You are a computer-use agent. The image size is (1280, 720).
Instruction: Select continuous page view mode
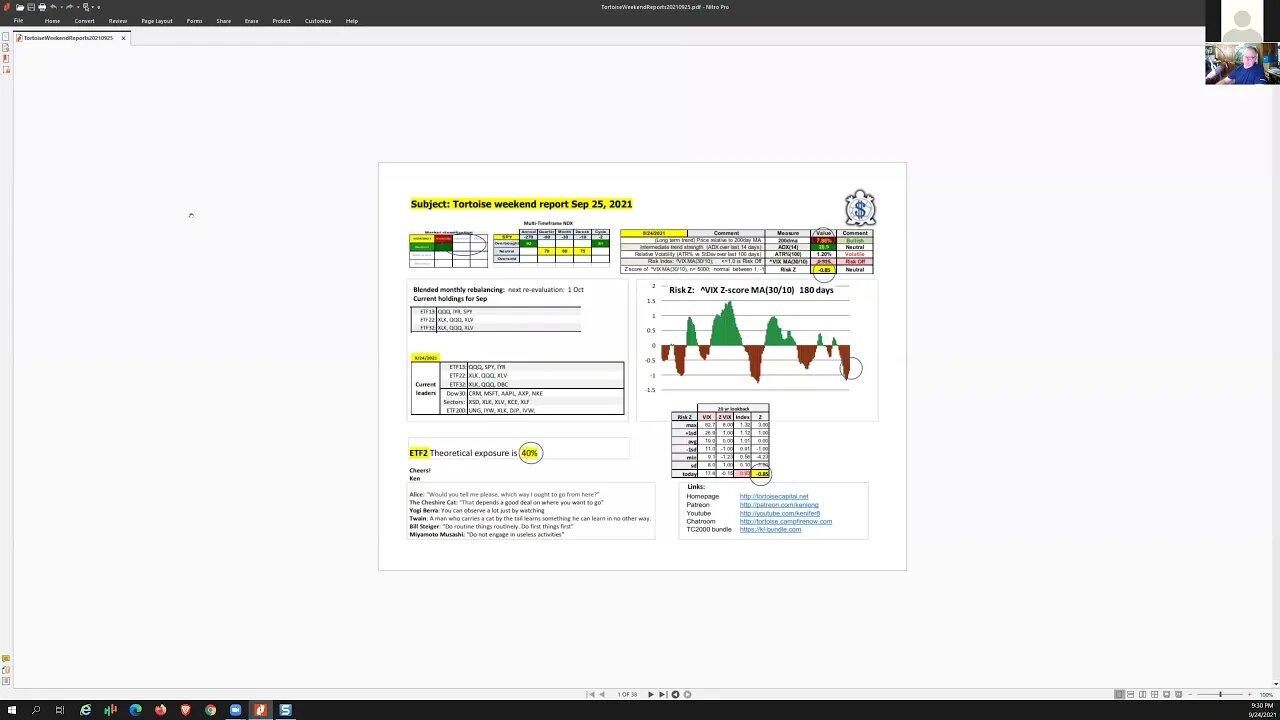pyautogui.click(x=1130, y=694)
